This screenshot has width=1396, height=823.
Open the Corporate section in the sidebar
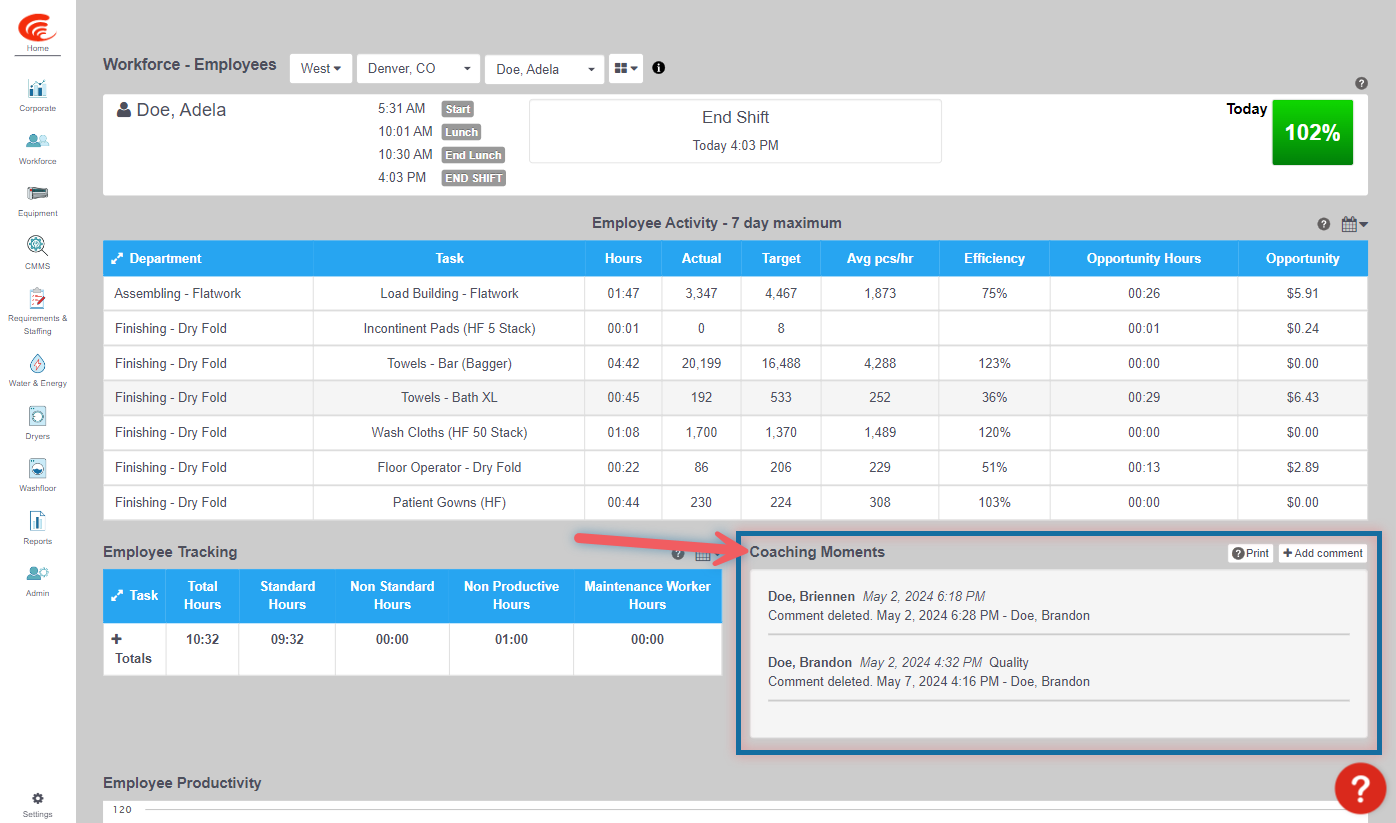pos(37,95)
